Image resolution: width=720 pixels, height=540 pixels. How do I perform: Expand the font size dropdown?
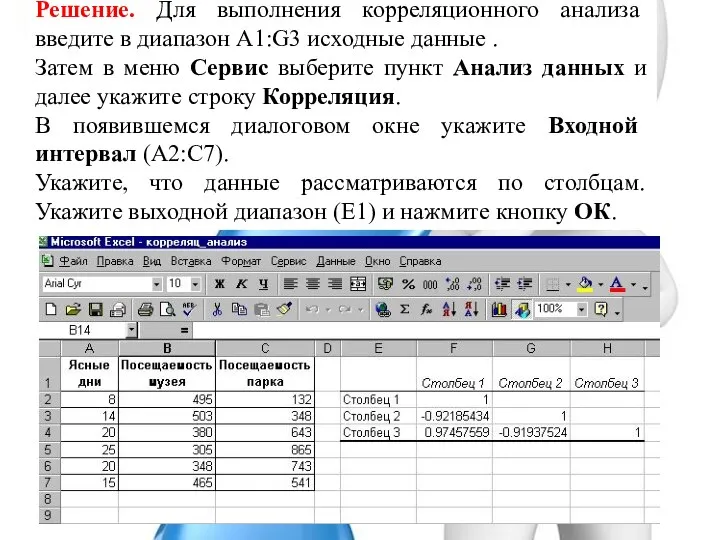[195, 284]
